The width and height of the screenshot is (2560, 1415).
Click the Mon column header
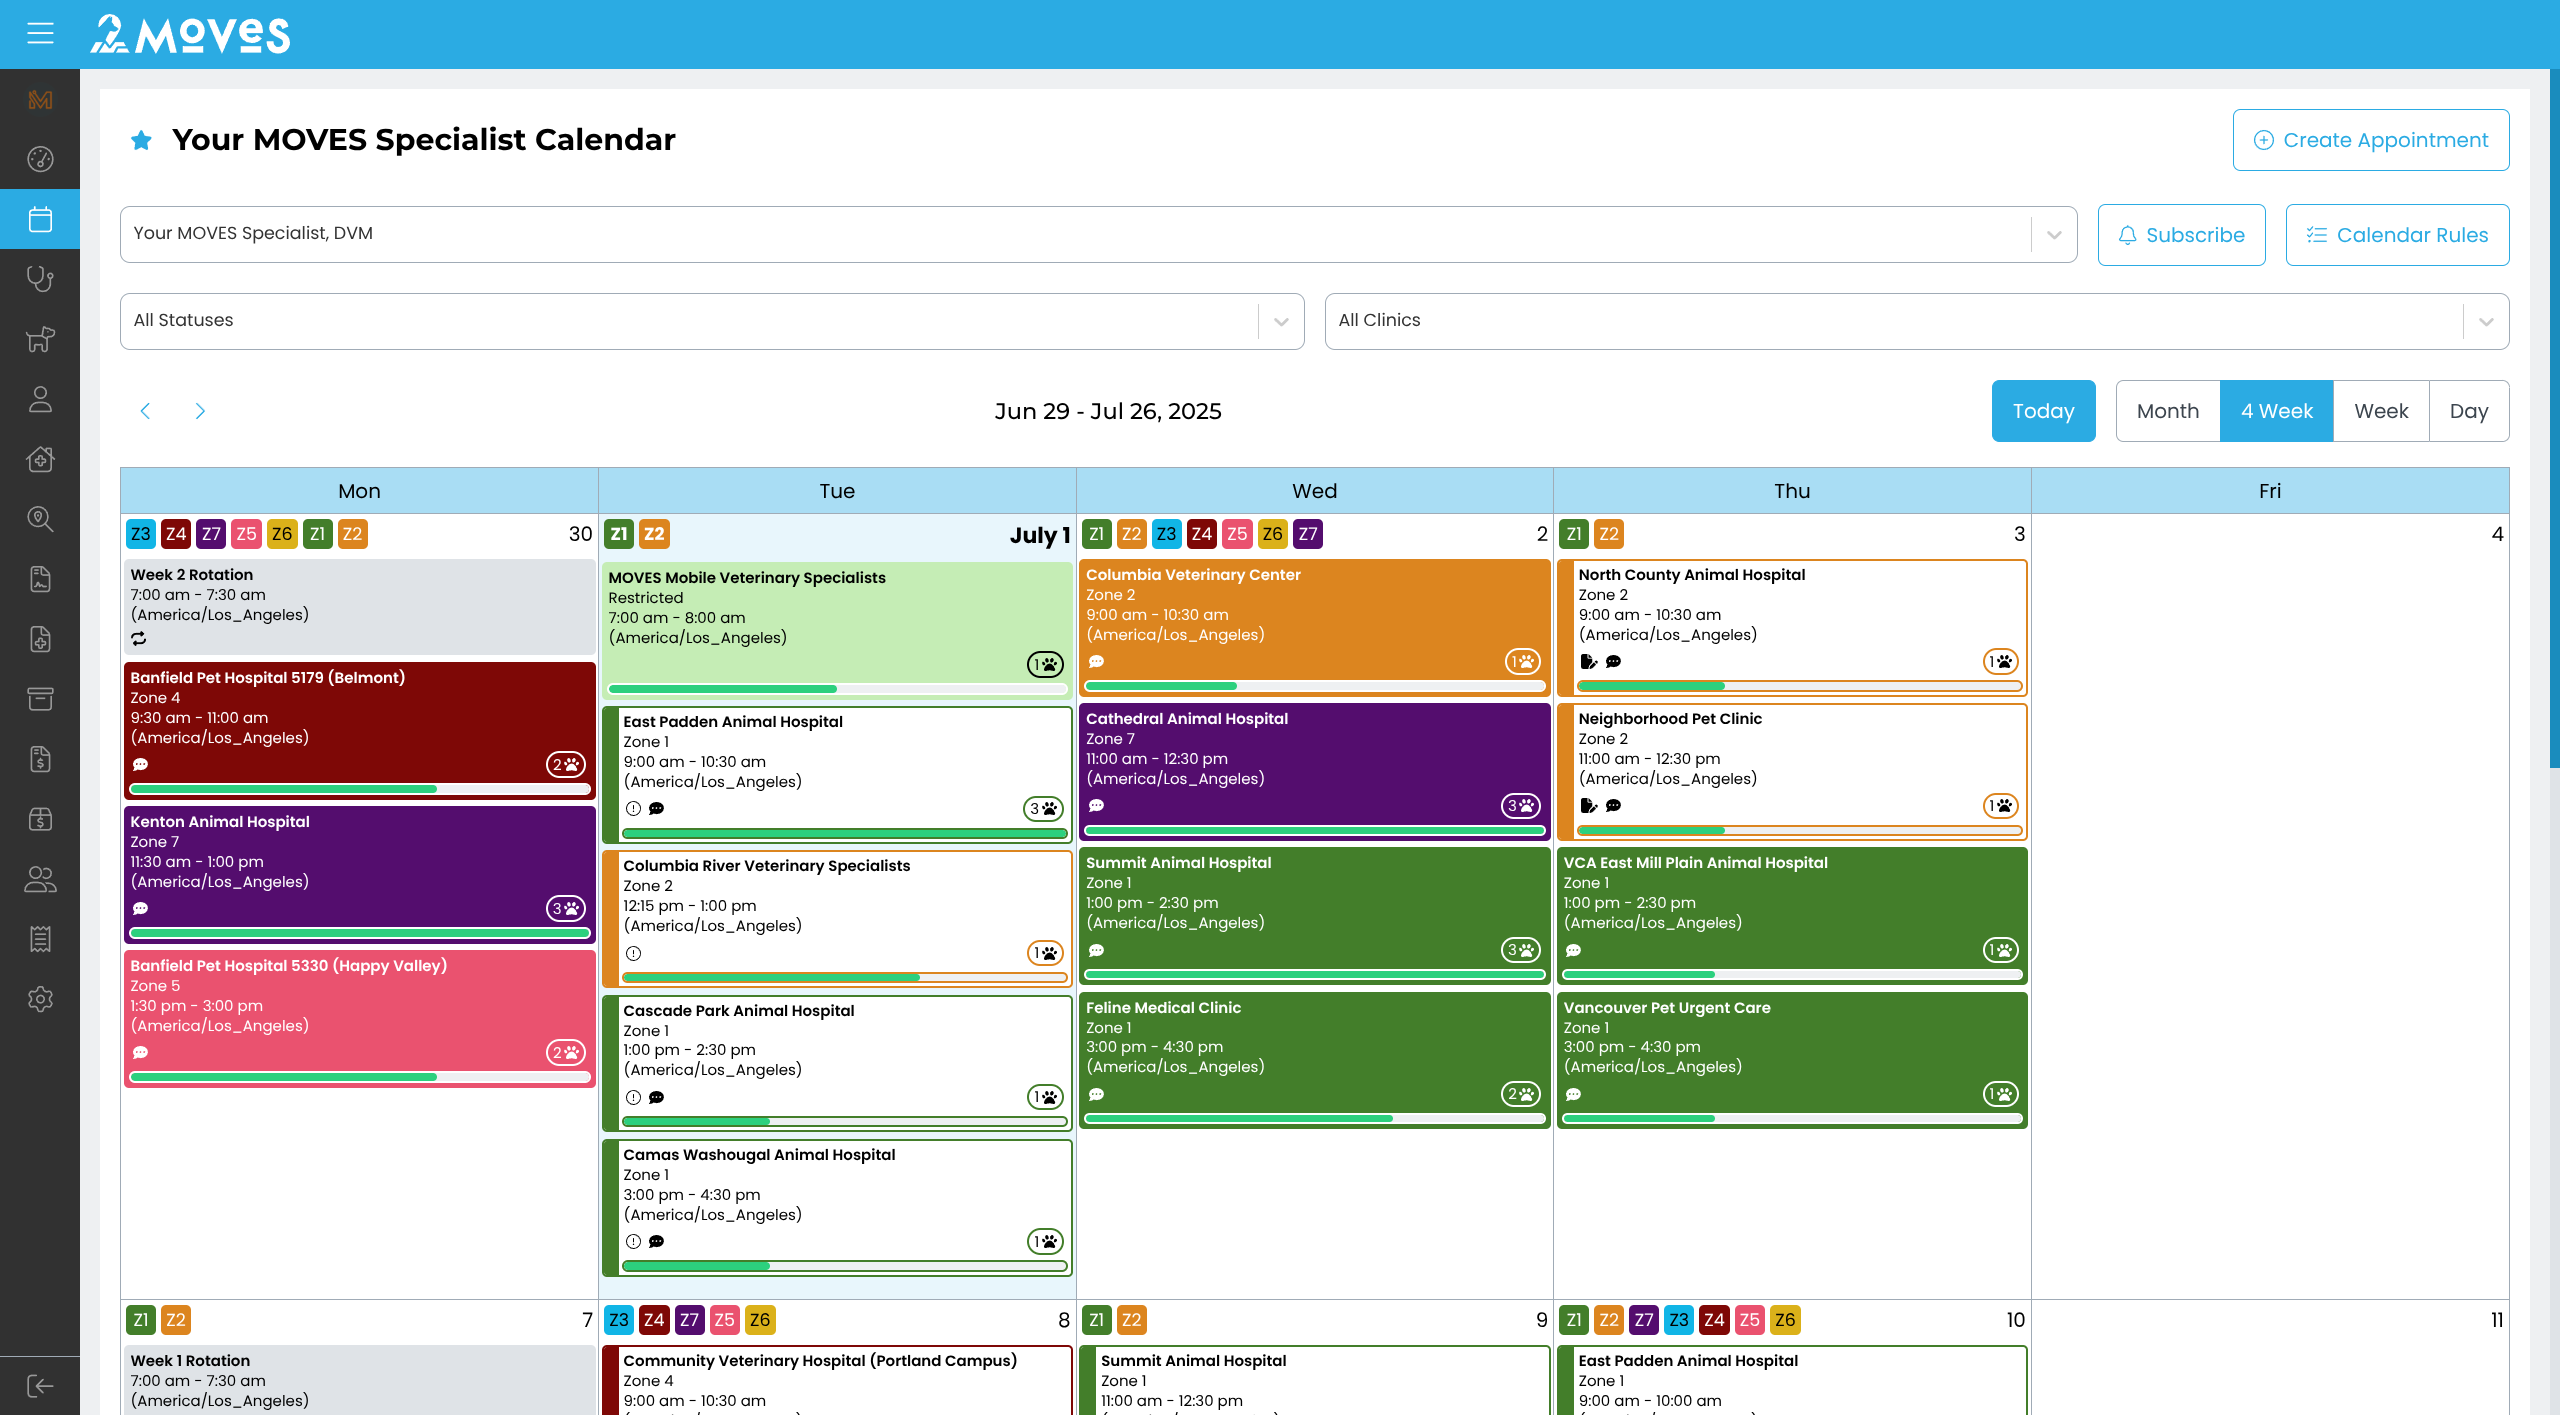point(359,491)
